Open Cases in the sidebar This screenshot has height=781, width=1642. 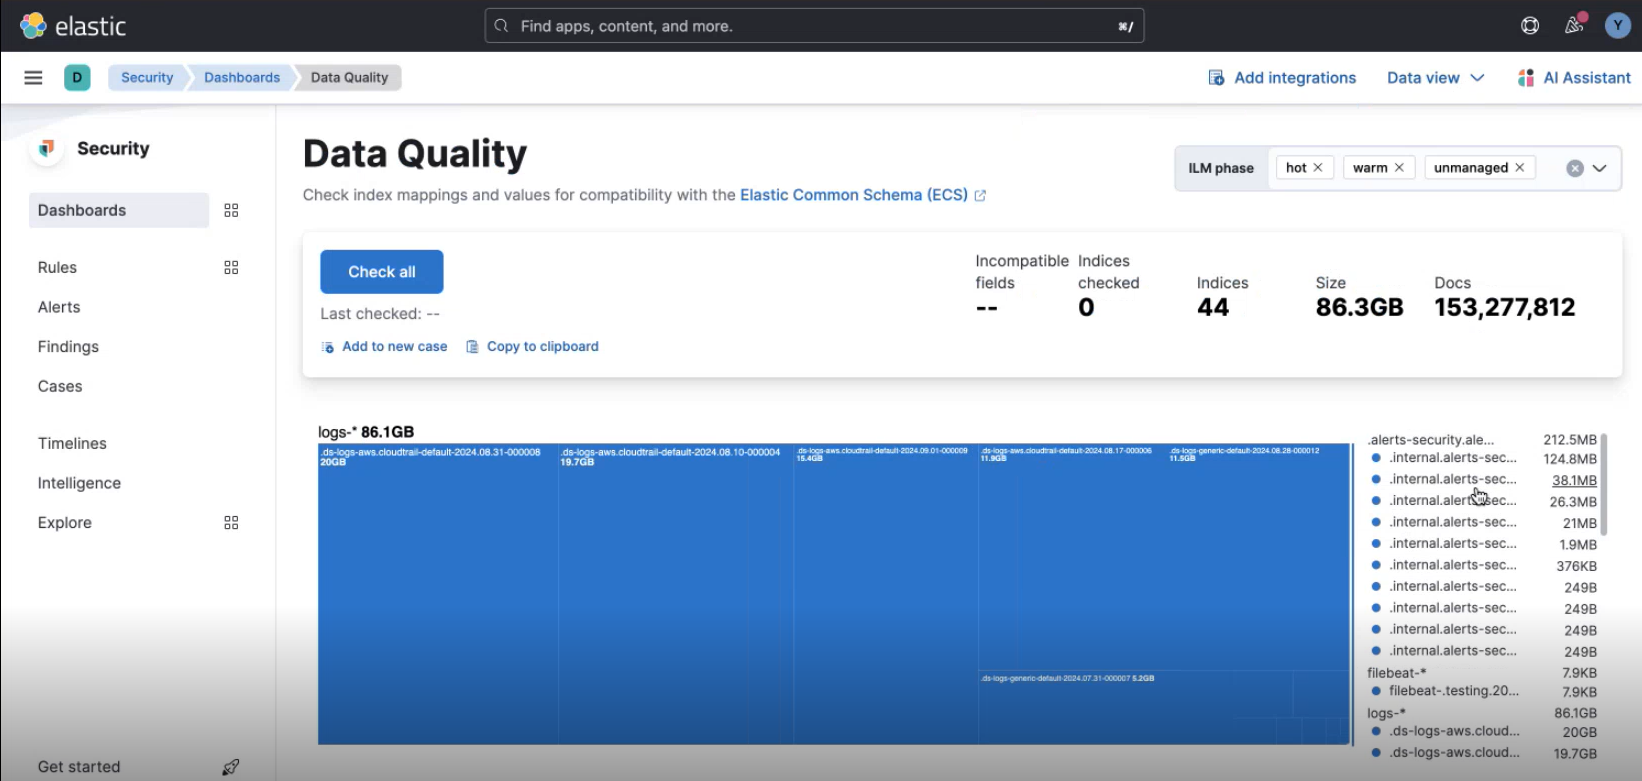(x=60, y=386)
